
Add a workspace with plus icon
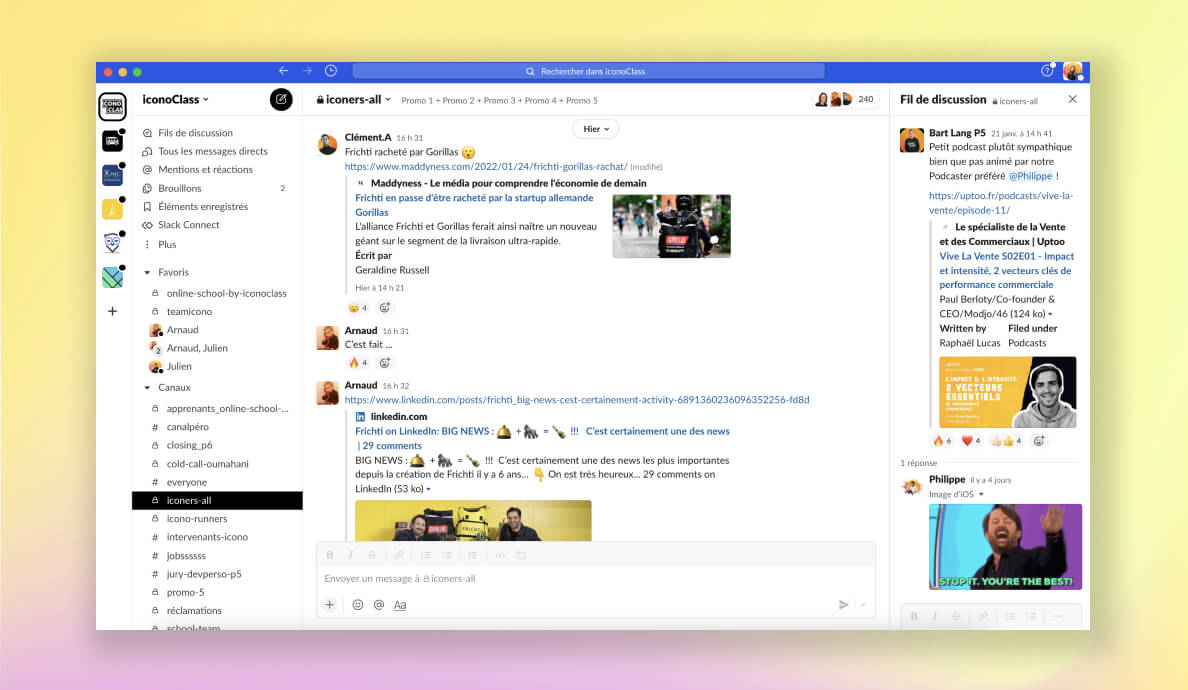point(112,311)
